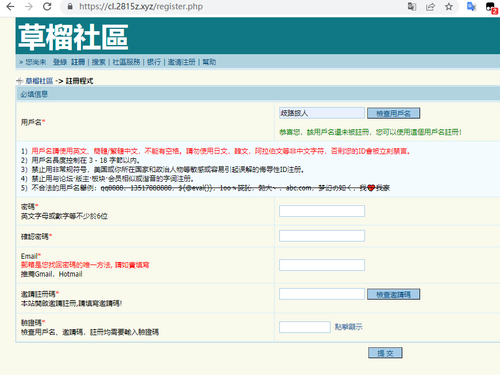Go back using the browser back arrow
This screenshot has height=375, width=500.
10,7
